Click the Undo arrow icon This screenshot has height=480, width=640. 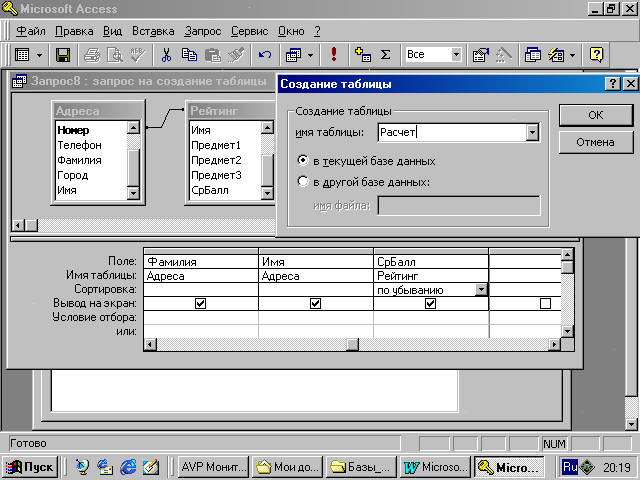(265, 55)
